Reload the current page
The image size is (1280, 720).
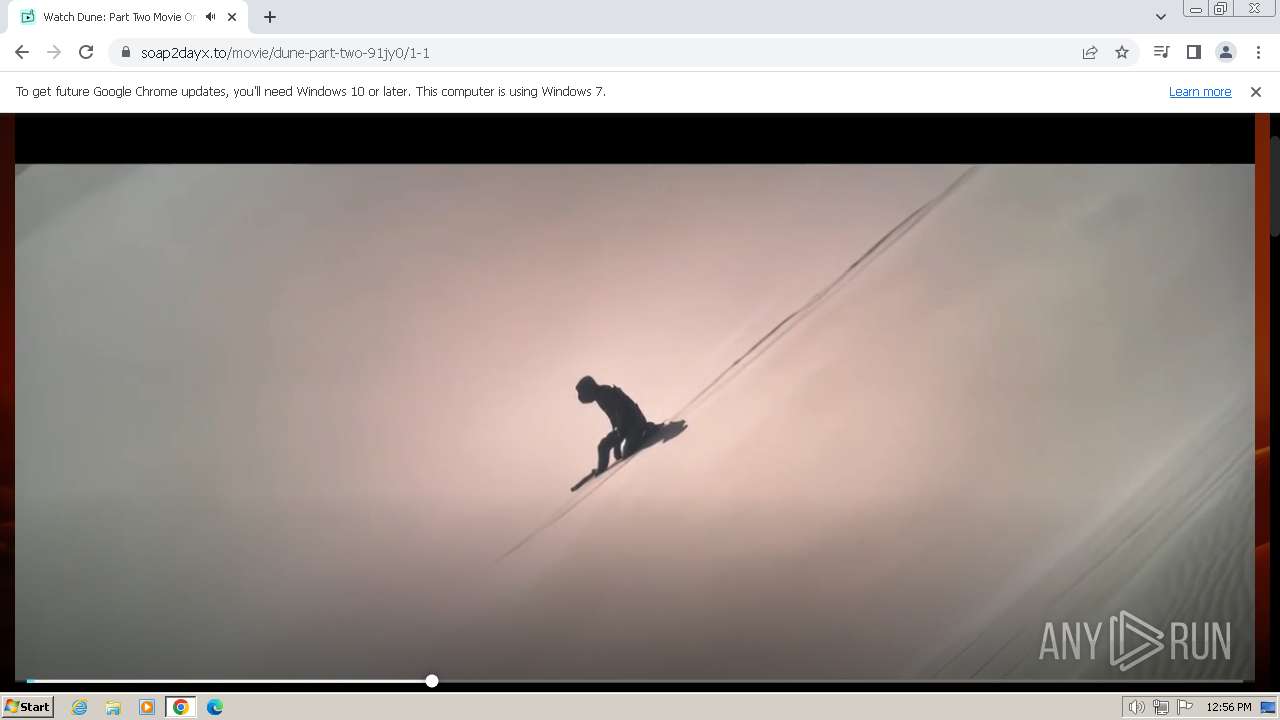point(86,52)
